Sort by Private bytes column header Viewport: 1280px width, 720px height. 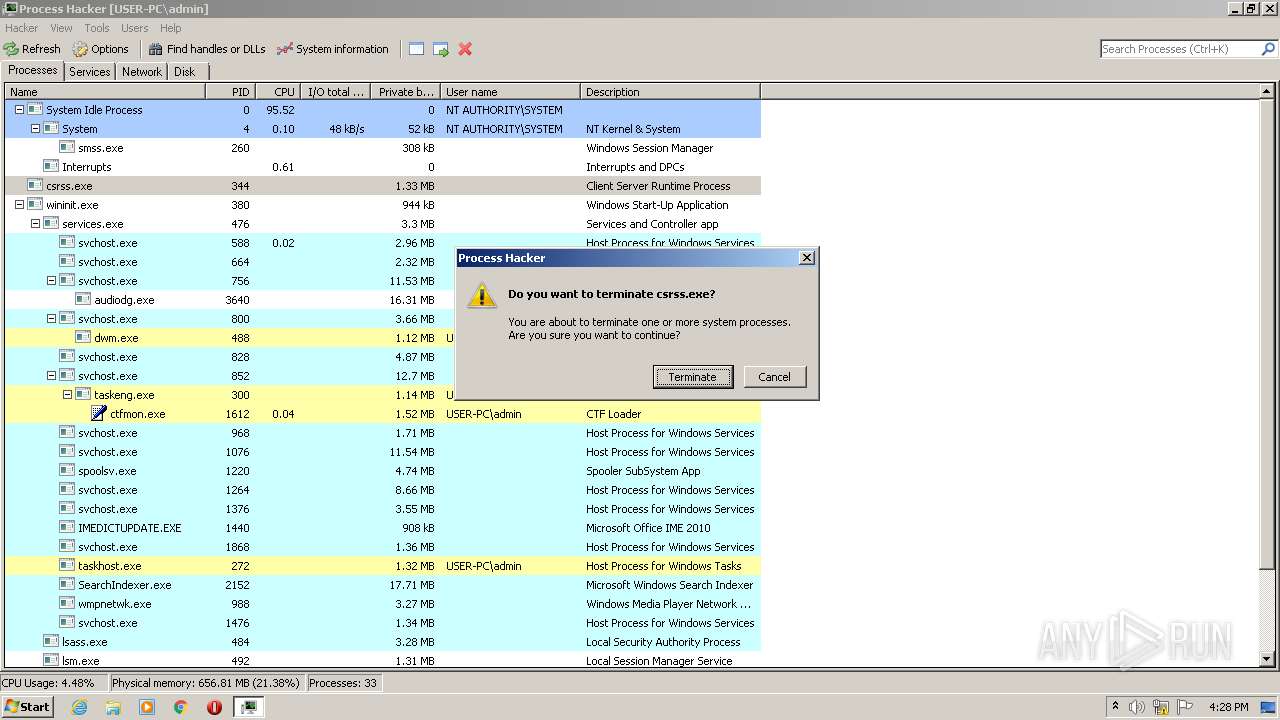[x=405, y=92]
